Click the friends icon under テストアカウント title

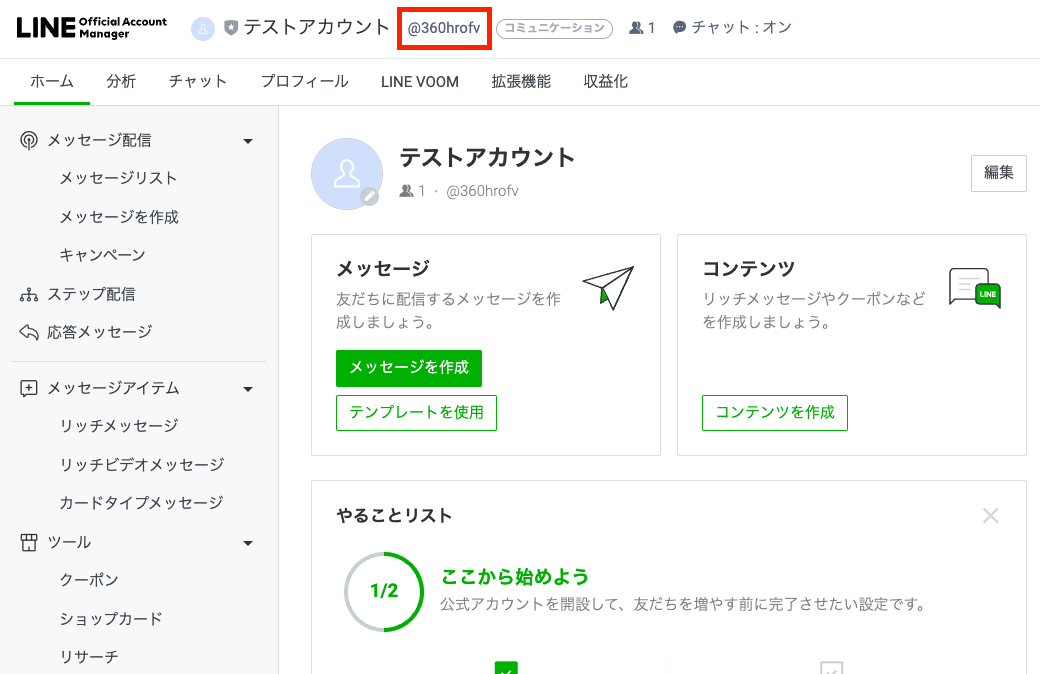pos(407,191)
